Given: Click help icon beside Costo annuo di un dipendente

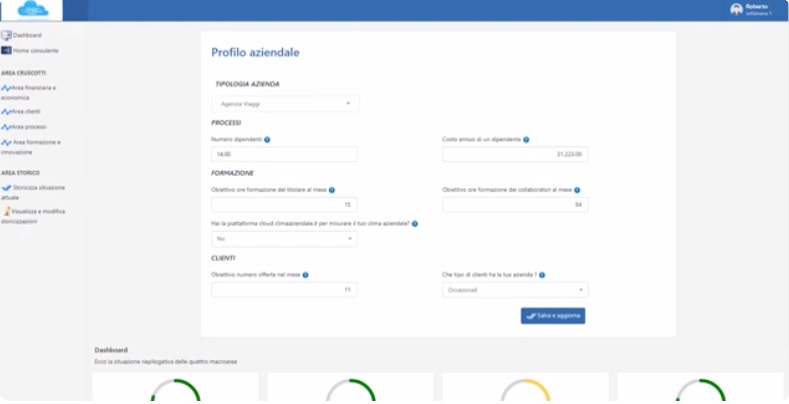Looking at the screenshot, I should pos(526,140).
